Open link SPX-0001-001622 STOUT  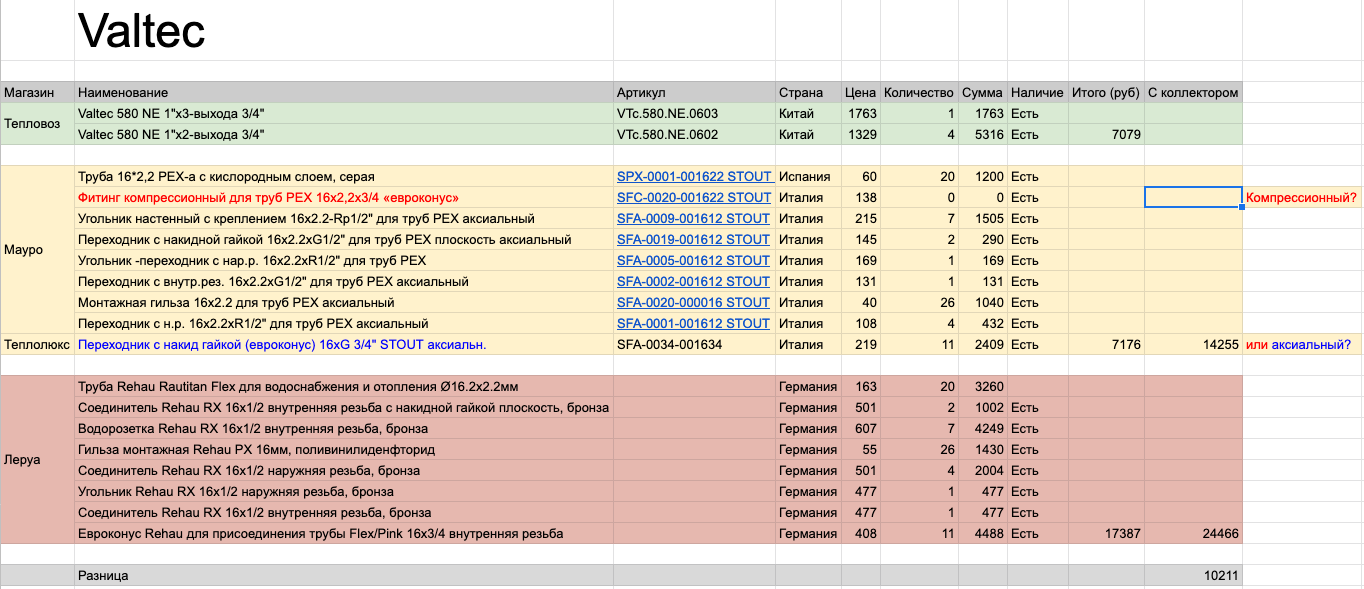coord(694,176)
